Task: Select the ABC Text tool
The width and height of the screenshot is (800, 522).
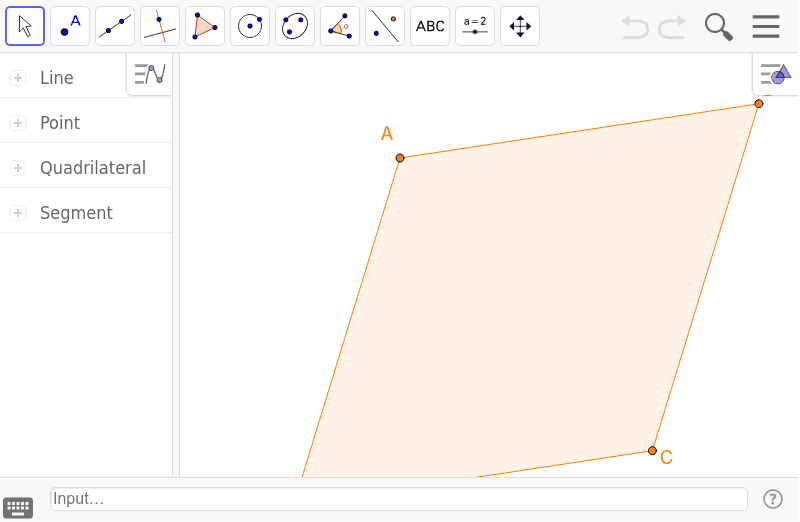Action: (x=430, y=26)
